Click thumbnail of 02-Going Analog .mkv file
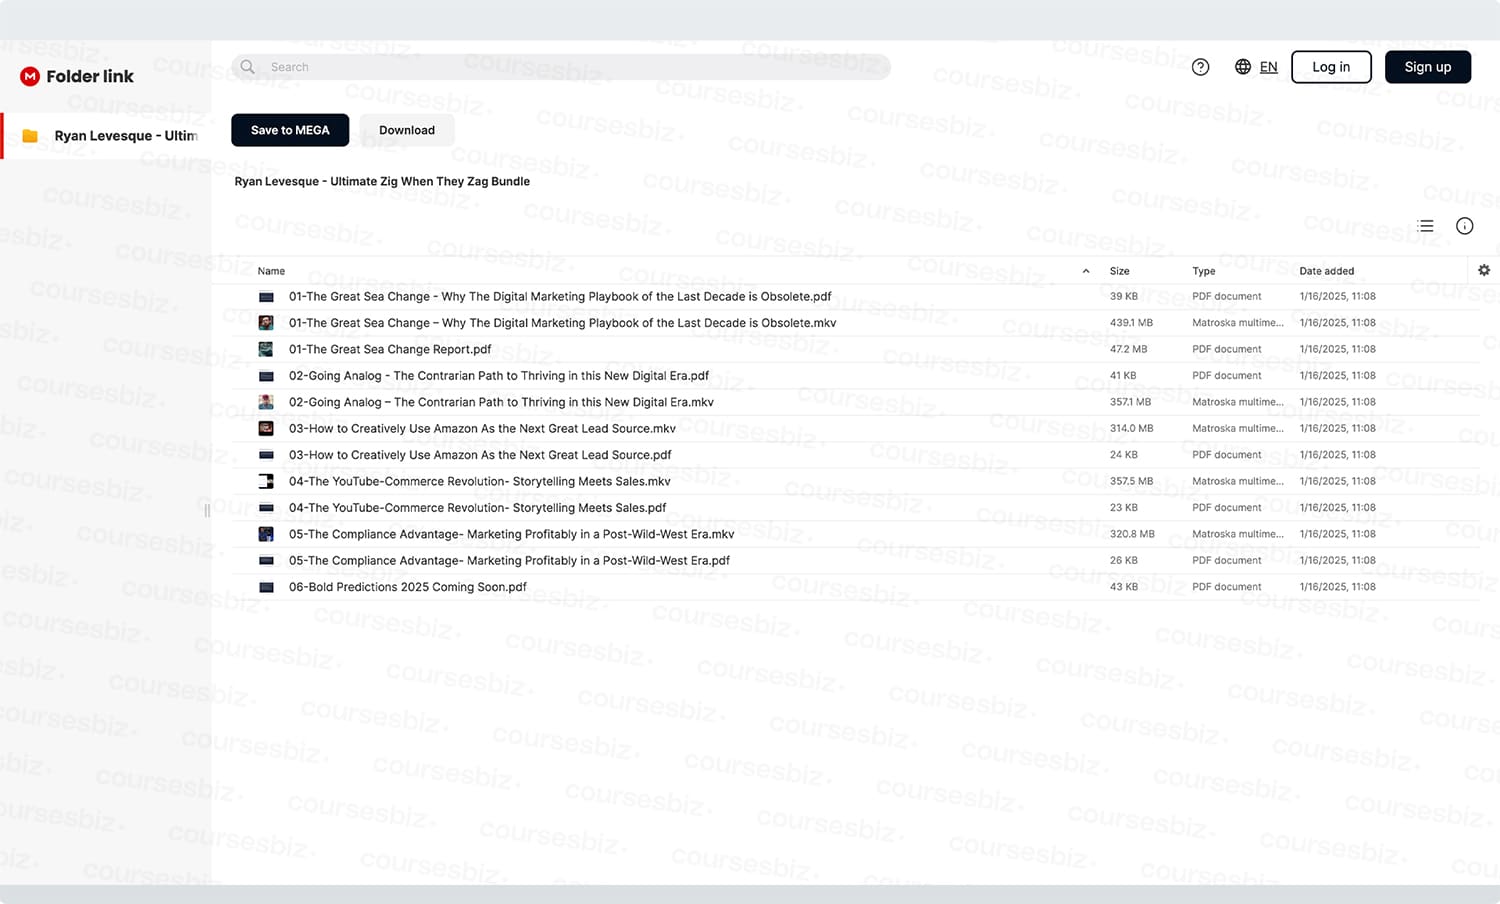This screenshot has height=904, width=1500. pyautogui.click(x=266, y=402)
